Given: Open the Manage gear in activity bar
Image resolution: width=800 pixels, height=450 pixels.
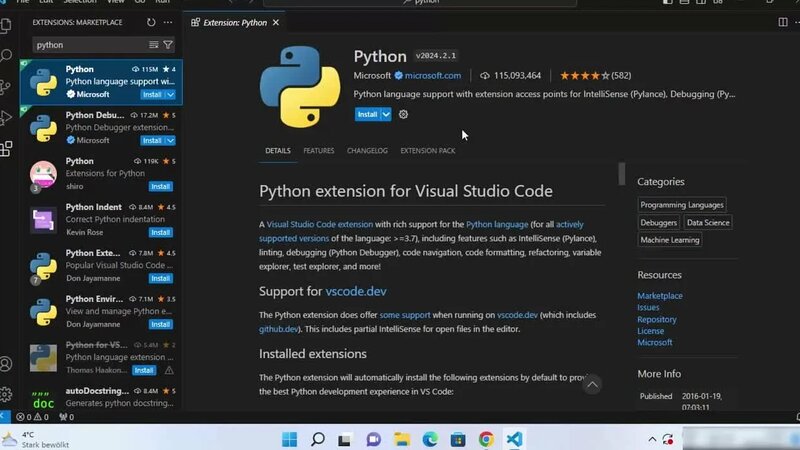Looking at the screenshot, I should [6, 394].
